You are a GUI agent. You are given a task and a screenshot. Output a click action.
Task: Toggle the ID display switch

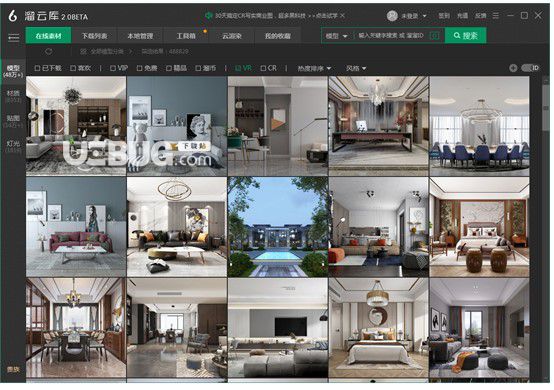tap(530, 68)
